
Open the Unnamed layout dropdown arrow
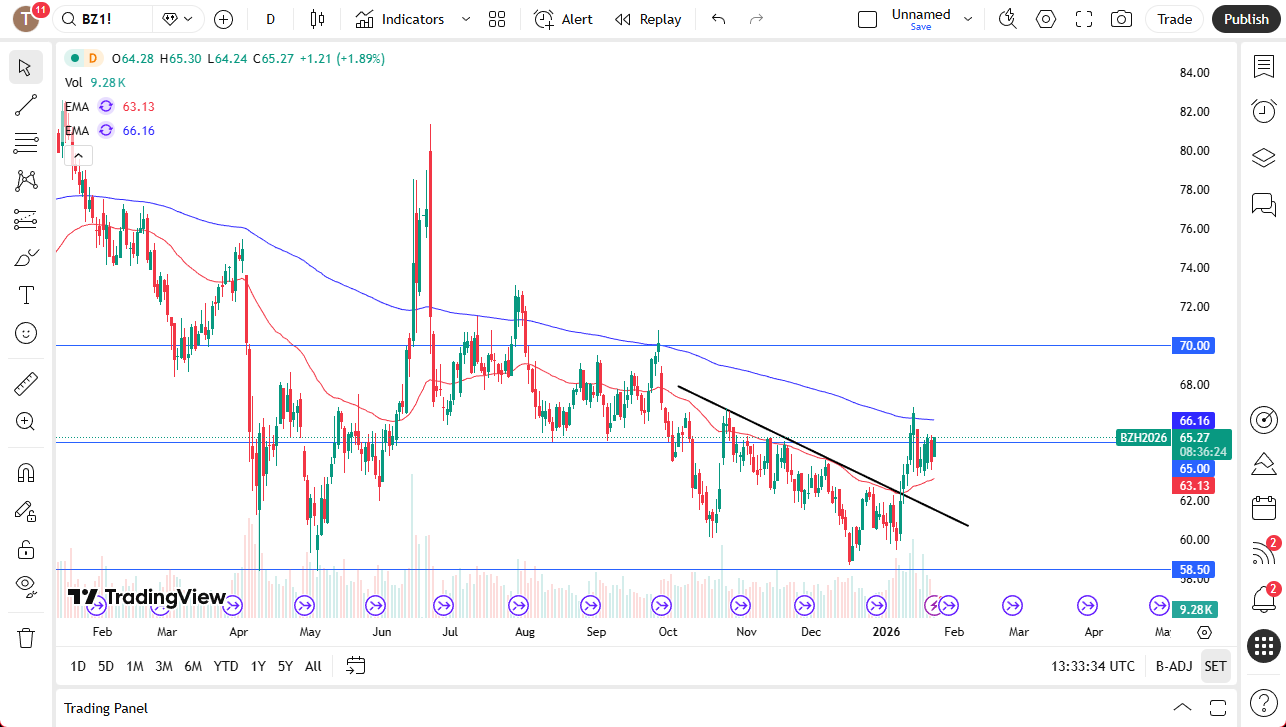[x=967, y=19]
